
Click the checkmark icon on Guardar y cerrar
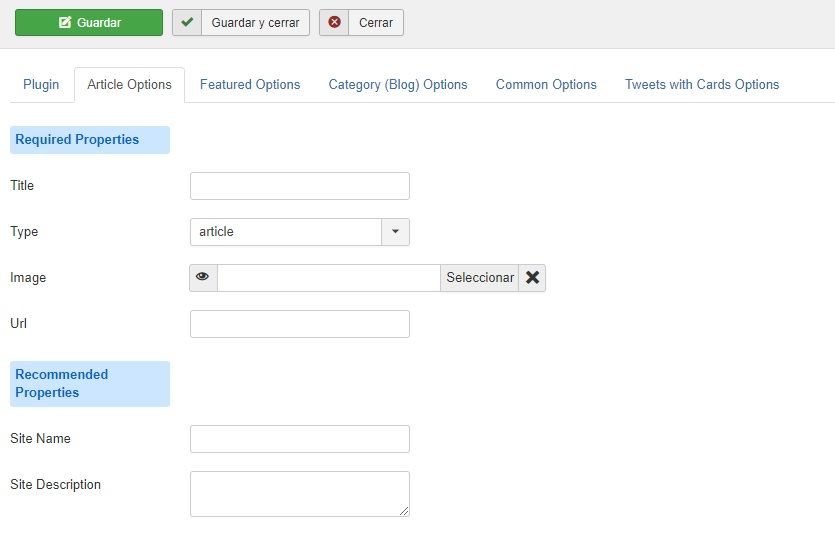click(x=187, y=22)
